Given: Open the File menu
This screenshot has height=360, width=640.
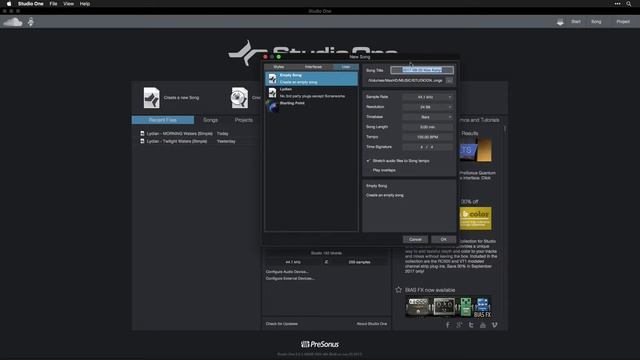Looking at the screenshot, I should (x=53, y=4).
